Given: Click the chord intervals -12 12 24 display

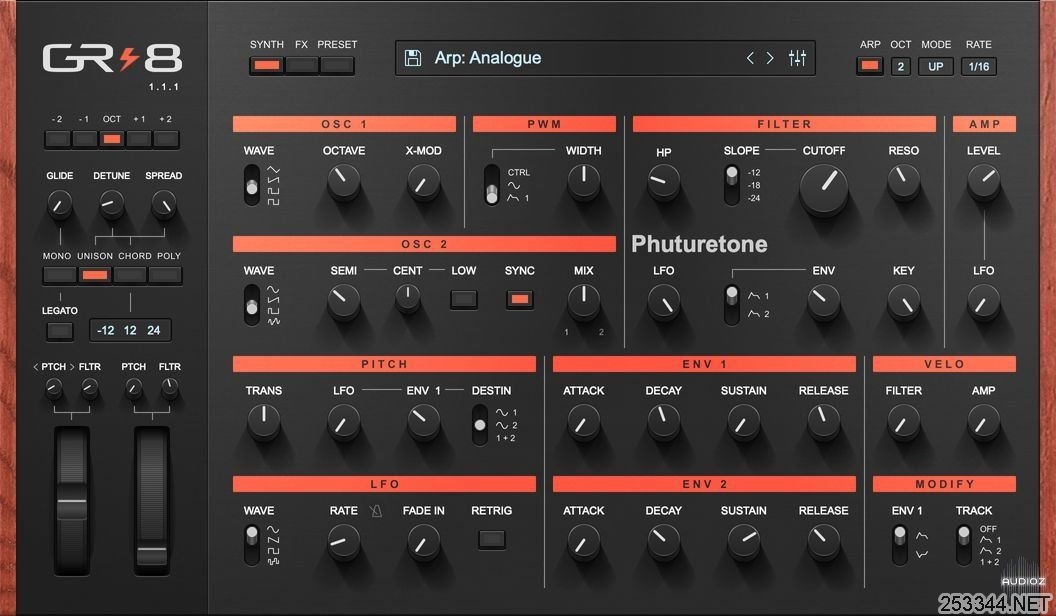Looking at the screenshot, I should click(130, 331).
